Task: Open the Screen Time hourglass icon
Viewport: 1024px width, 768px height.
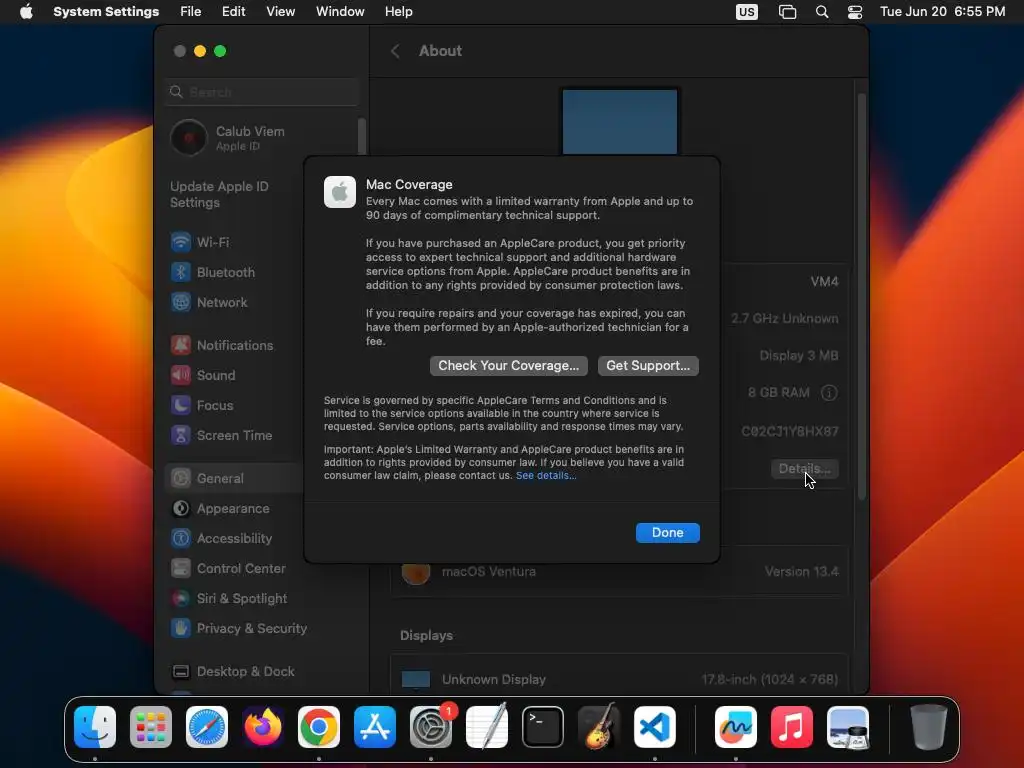Action: (181, 436)
